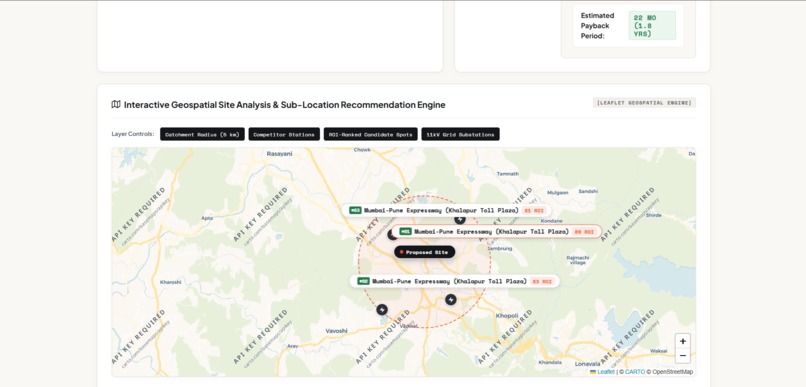
Task: Click the Mulgaon place label on the map
Action: click(x=558, y=192)
